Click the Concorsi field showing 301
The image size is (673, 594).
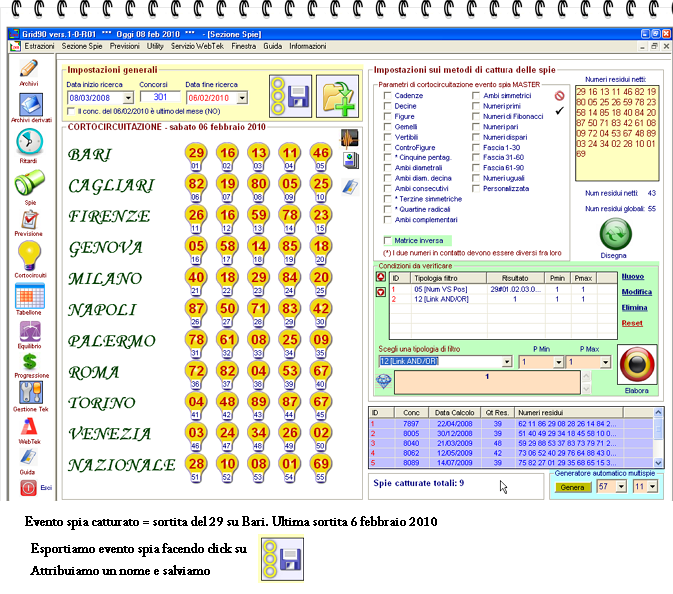[160, 97]
